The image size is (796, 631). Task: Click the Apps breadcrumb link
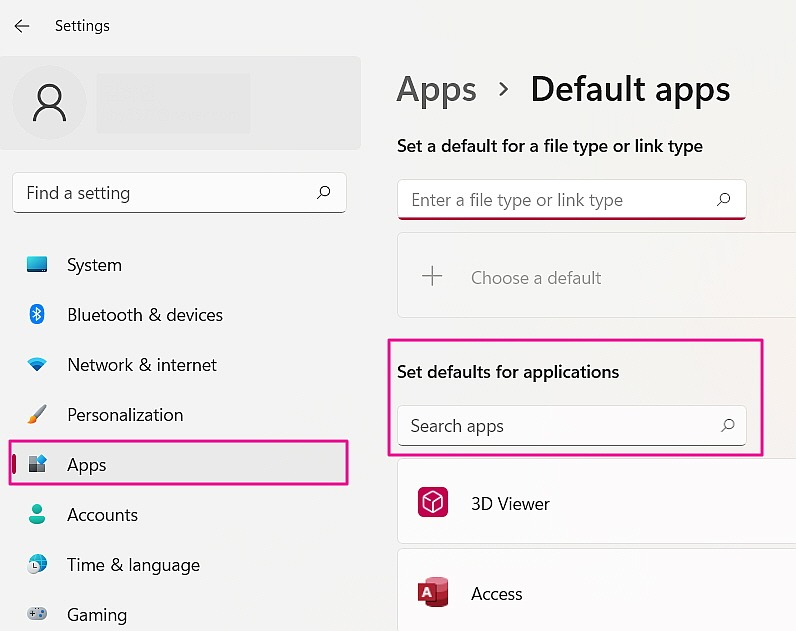pyautogui.click(x=435, y=90)
